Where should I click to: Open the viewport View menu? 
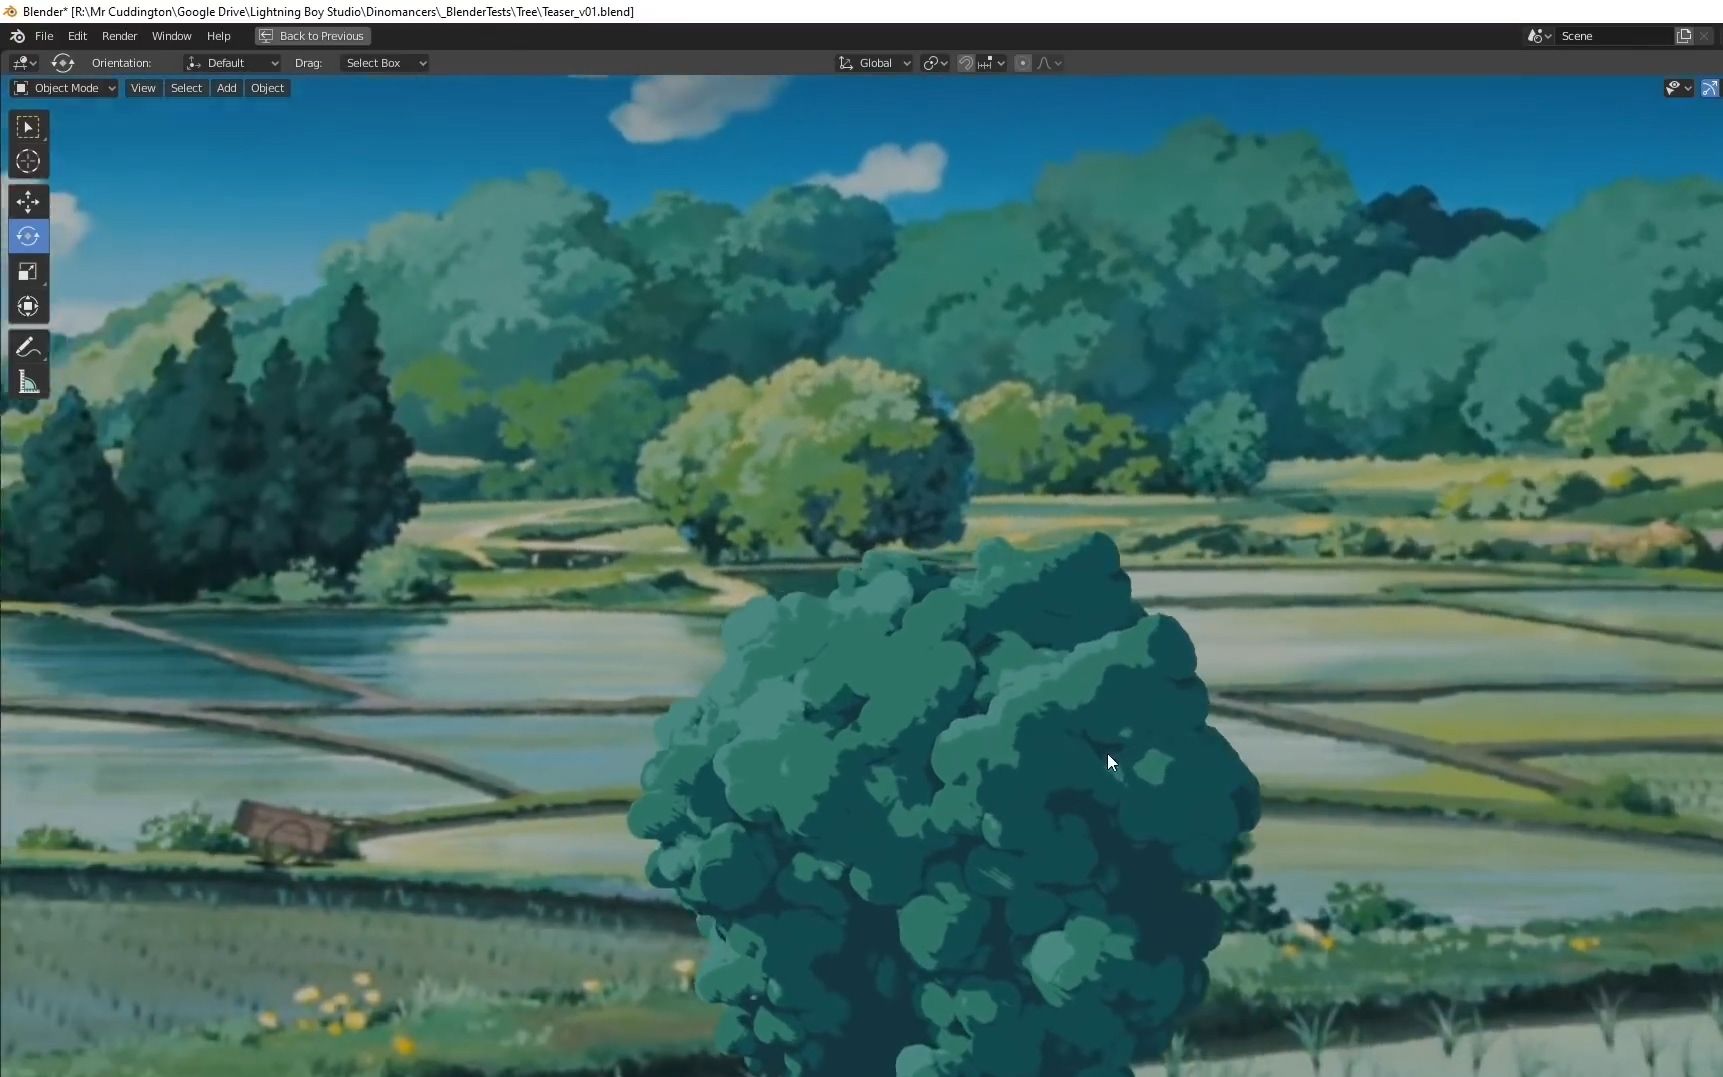[x=143, y=88]
